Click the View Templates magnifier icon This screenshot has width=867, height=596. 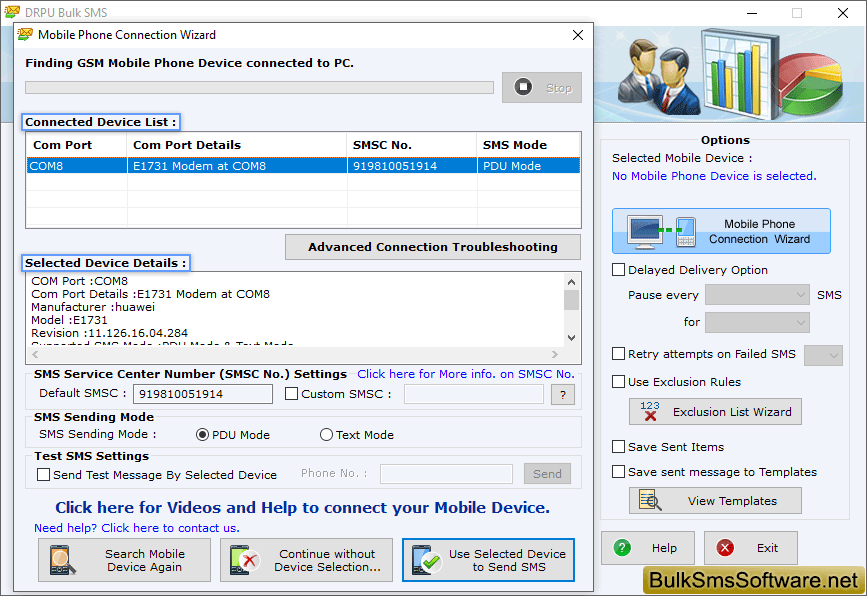[650, 500]
